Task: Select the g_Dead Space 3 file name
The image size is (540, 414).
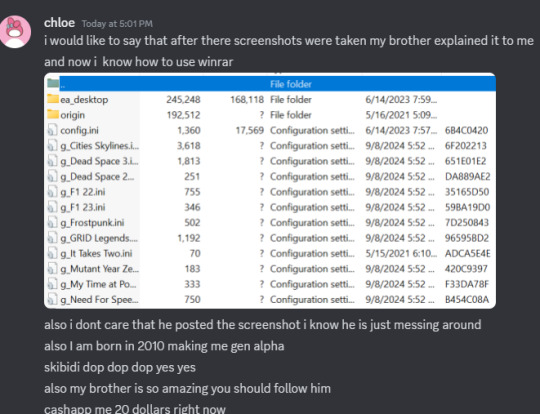Action: tap(99, 161)
